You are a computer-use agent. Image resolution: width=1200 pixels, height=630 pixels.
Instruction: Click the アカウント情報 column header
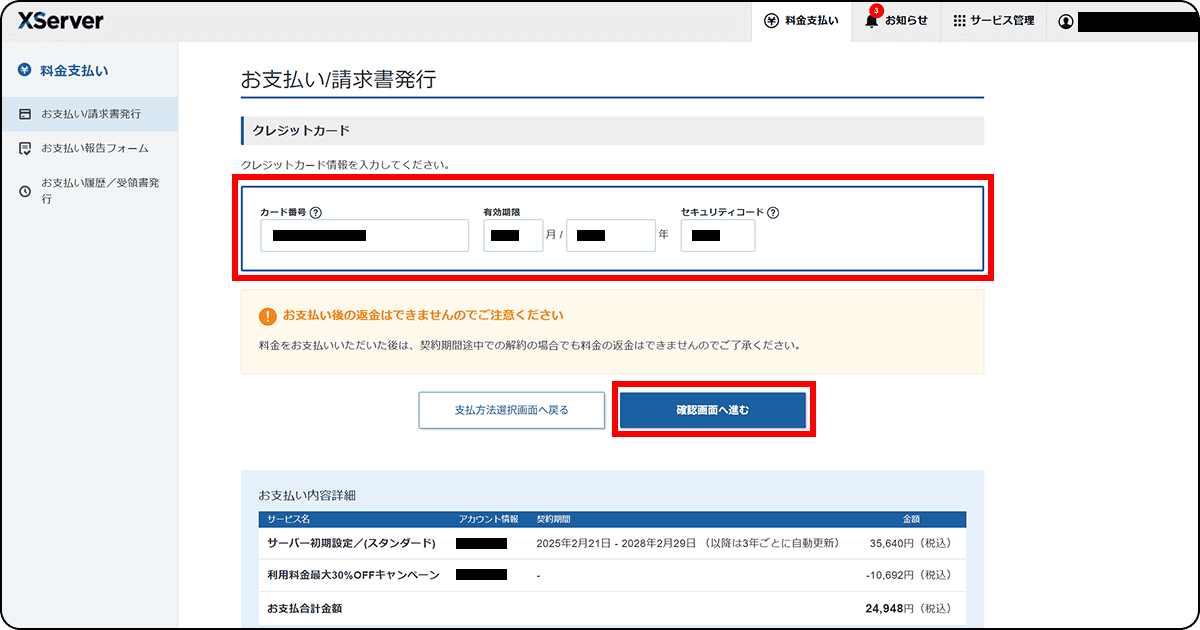pos(488,519)
